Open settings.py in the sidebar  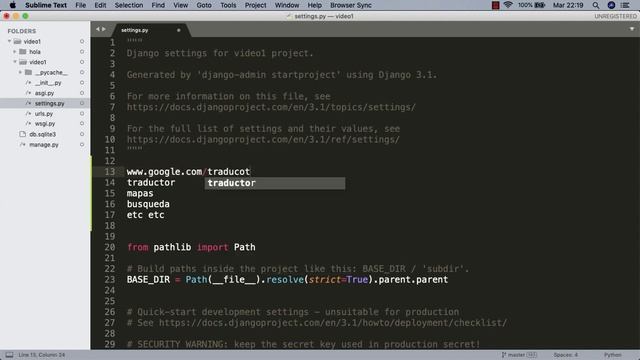coord(49,103)
